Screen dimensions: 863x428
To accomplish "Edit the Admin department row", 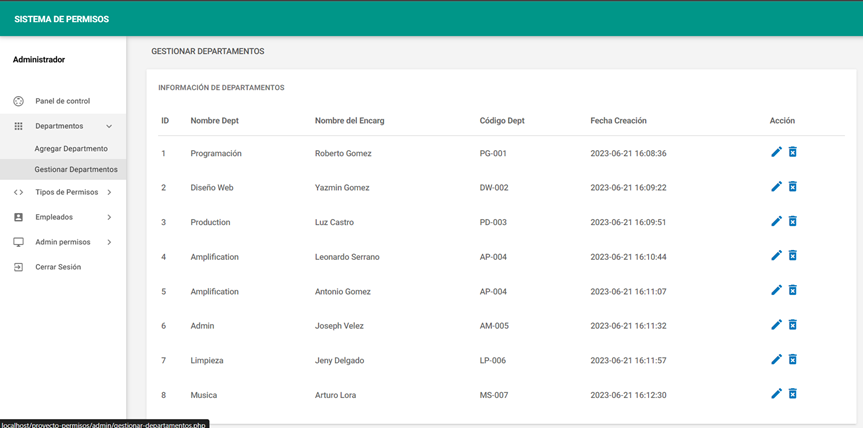I will click(x=776, y=325).
